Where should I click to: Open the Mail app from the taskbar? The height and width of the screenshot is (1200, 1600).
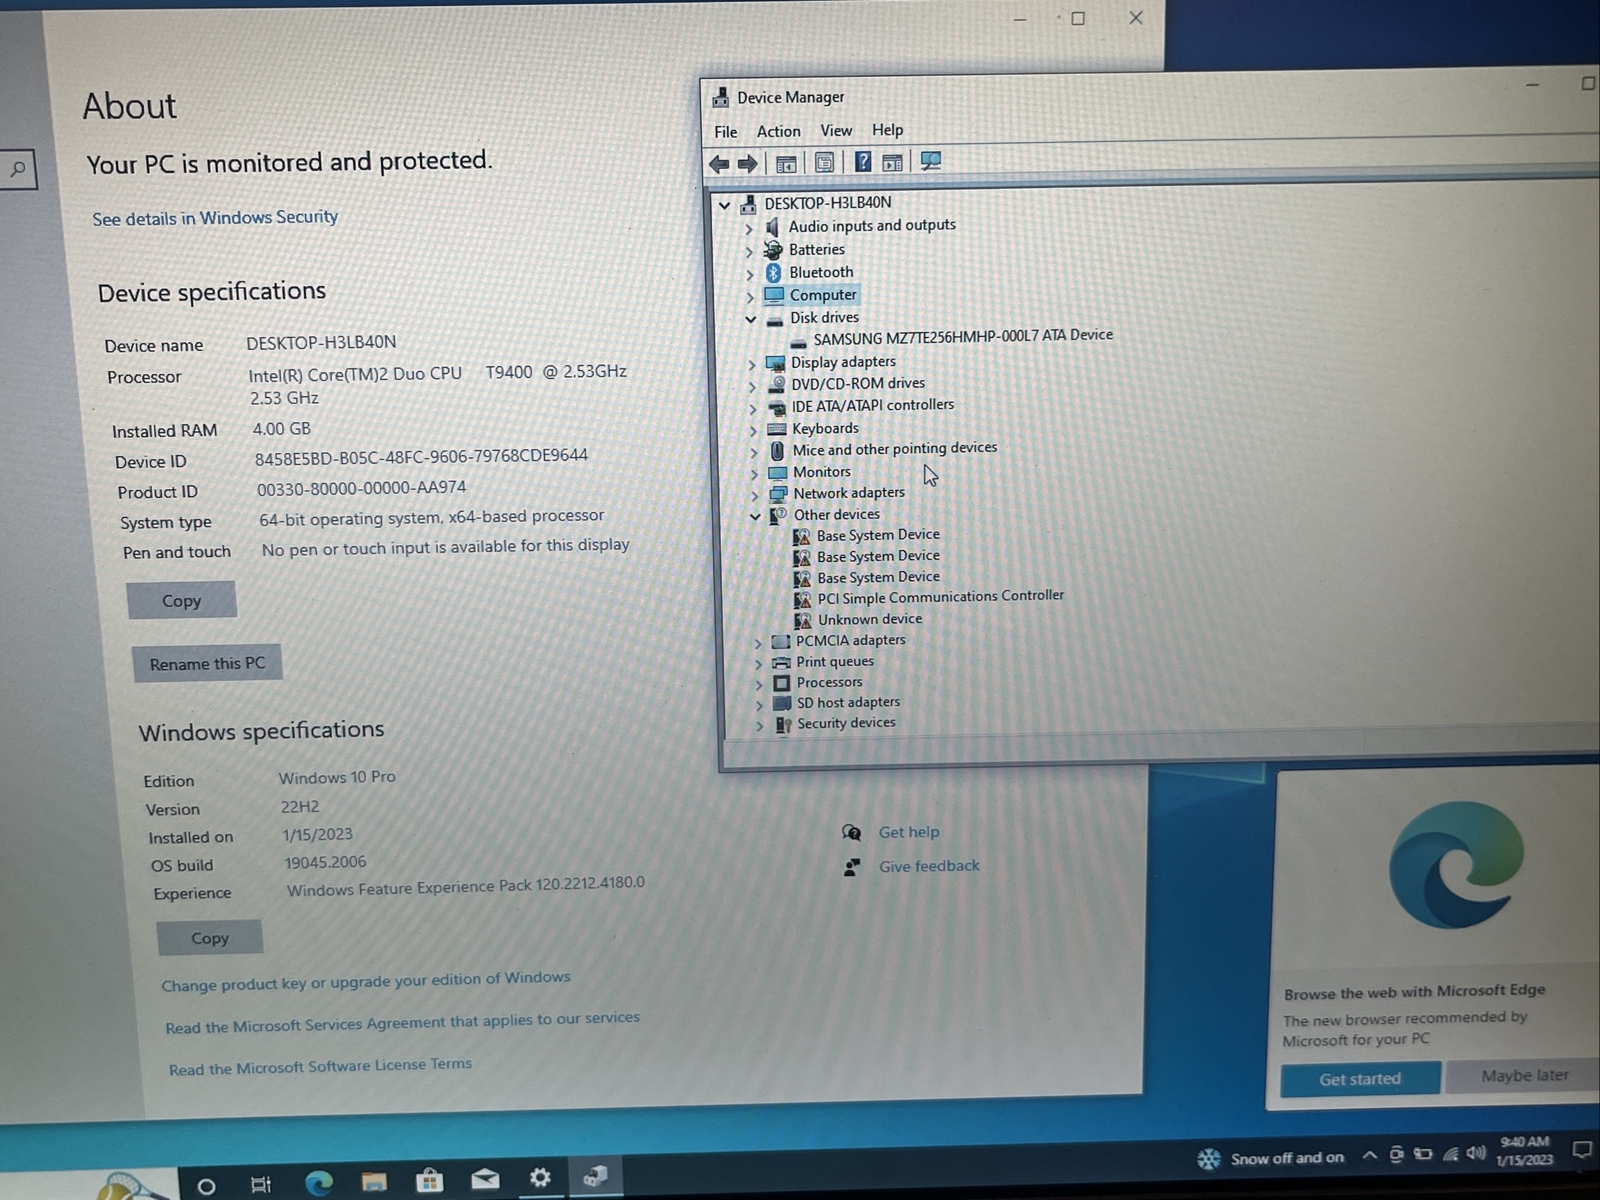(x=485, y=1179)
